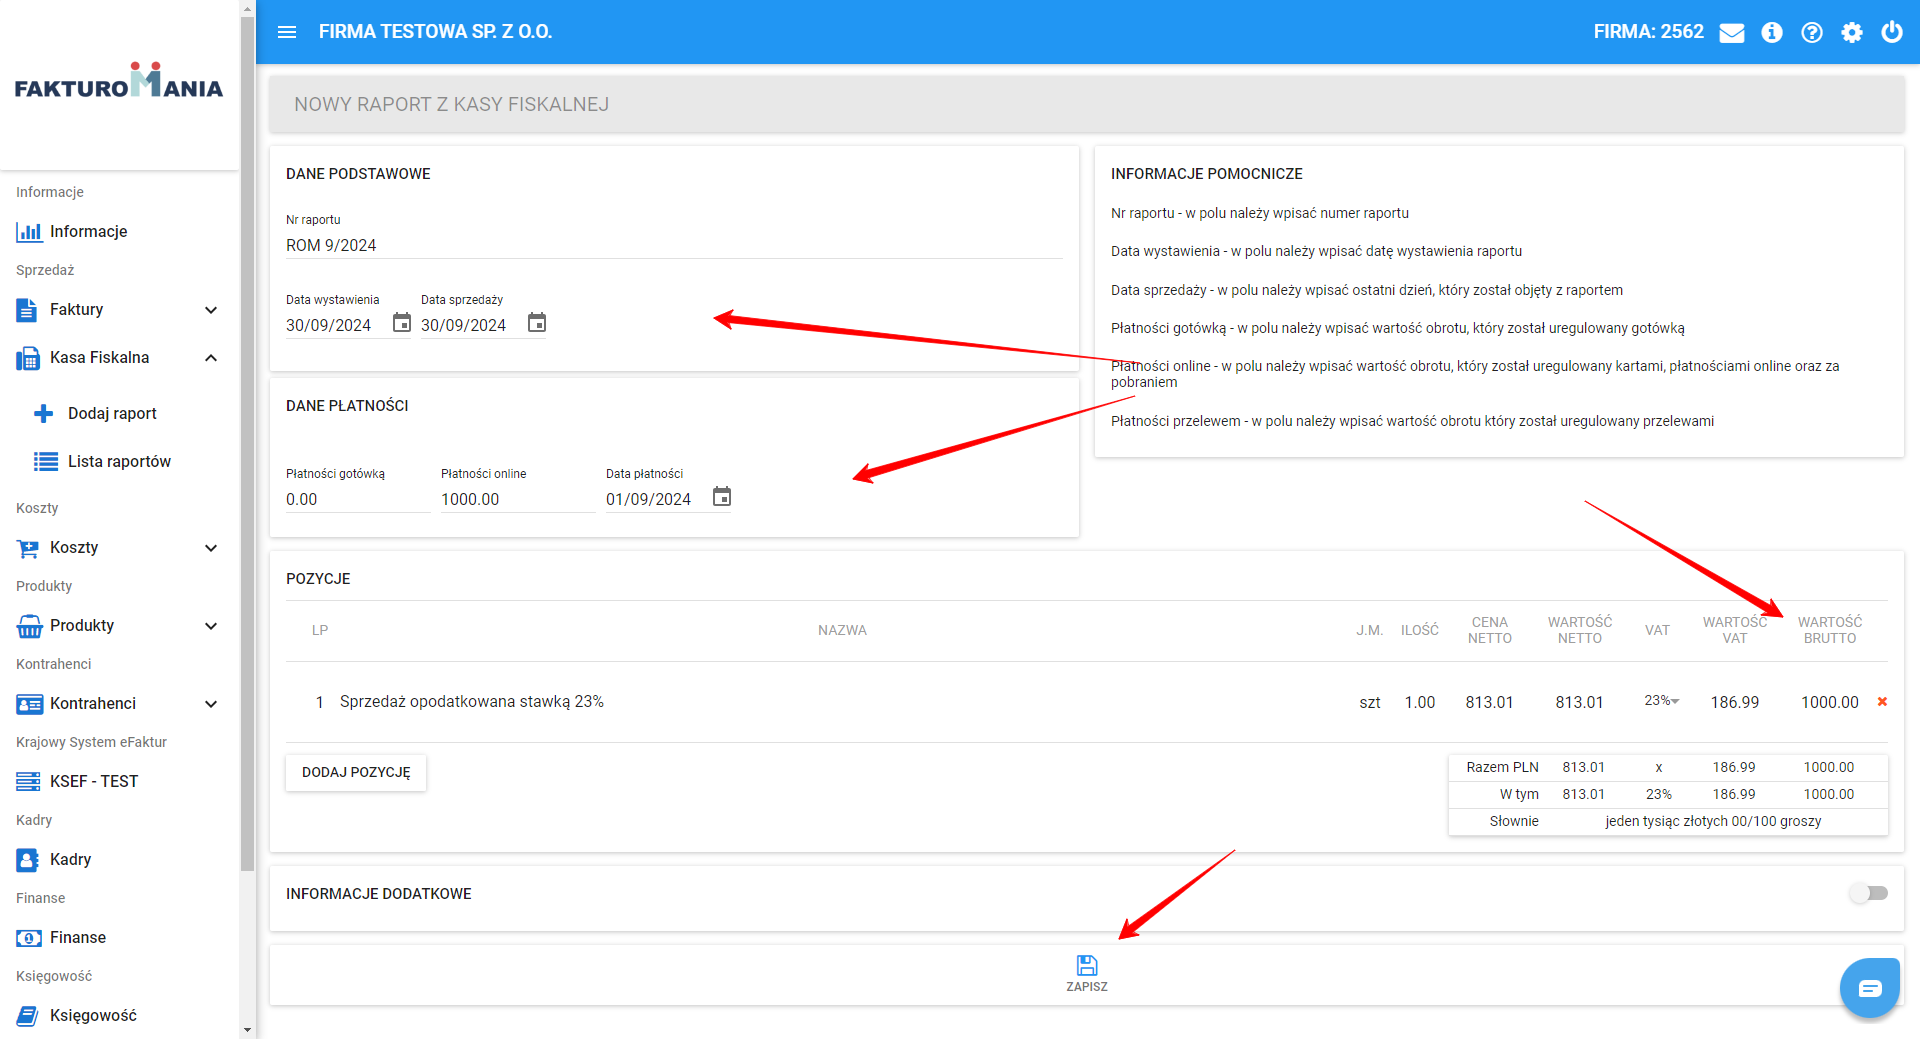
Task: Click the info circle icon in the header
Action: 1772,33
